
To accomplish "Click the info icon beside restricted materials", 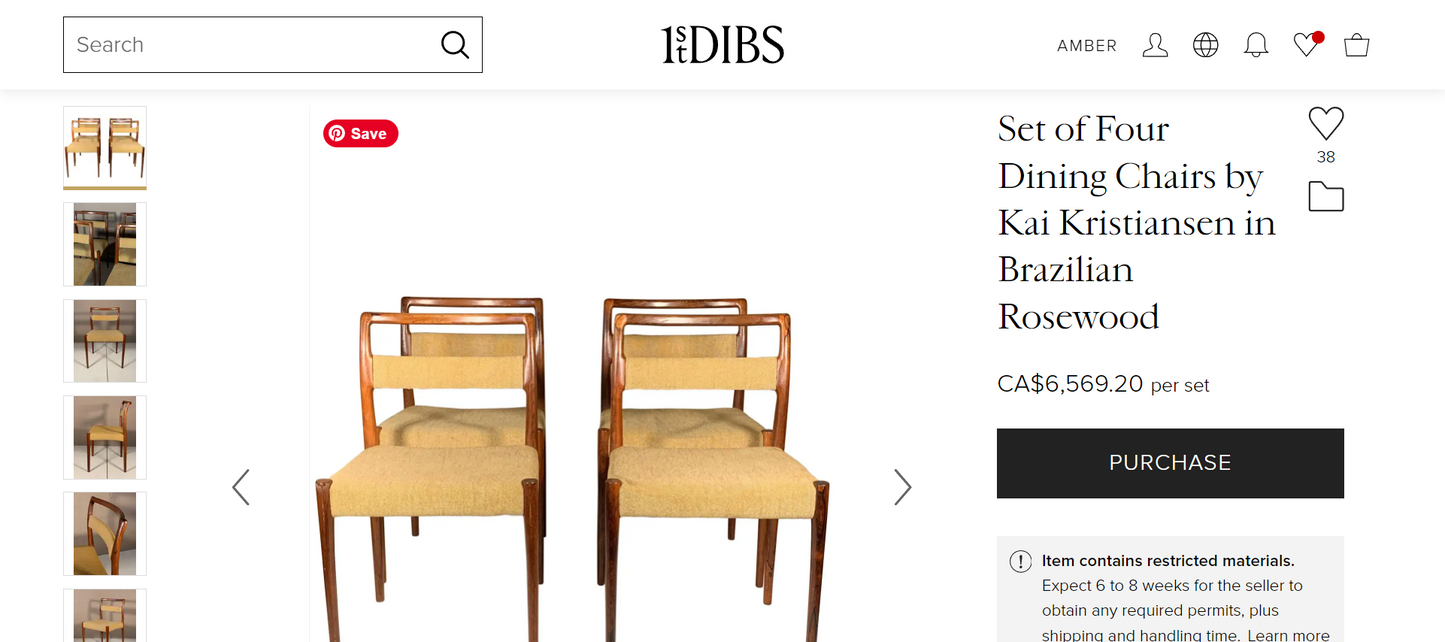I will coord(1020,561).
